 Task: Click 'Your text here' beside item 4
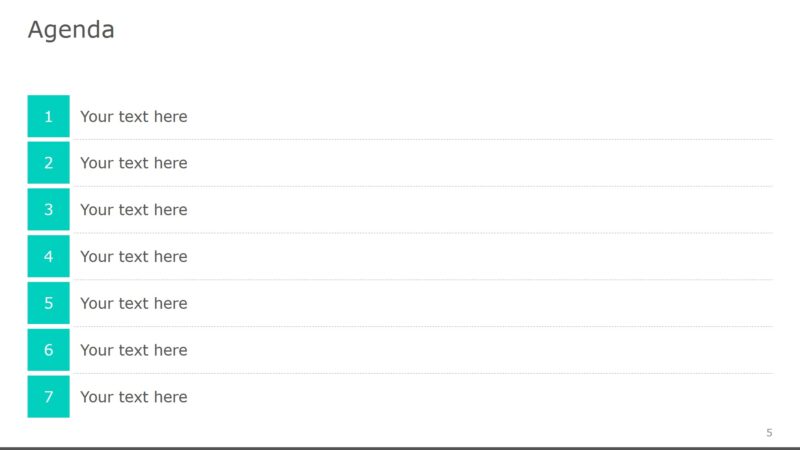tap(134, 256)
